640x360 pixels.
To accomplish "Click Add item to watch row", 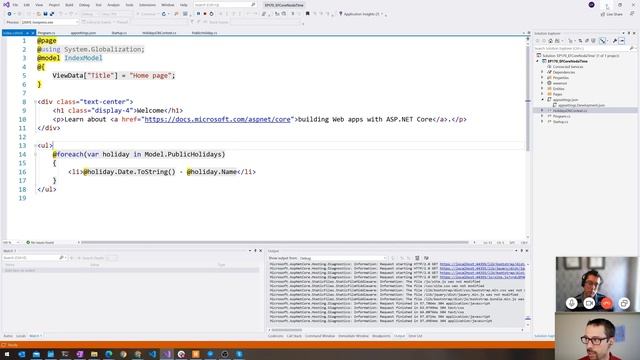I will tap(131, 270).
